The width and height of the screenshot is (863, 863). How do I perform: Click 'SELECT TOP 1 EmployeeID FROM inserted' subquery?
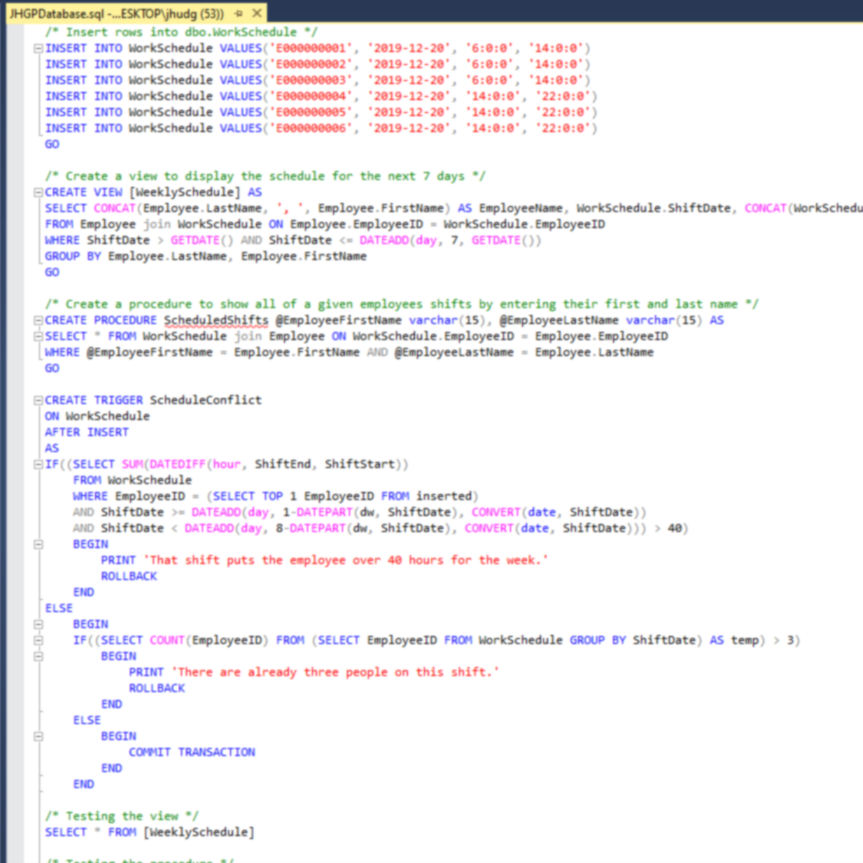point(342,496)
